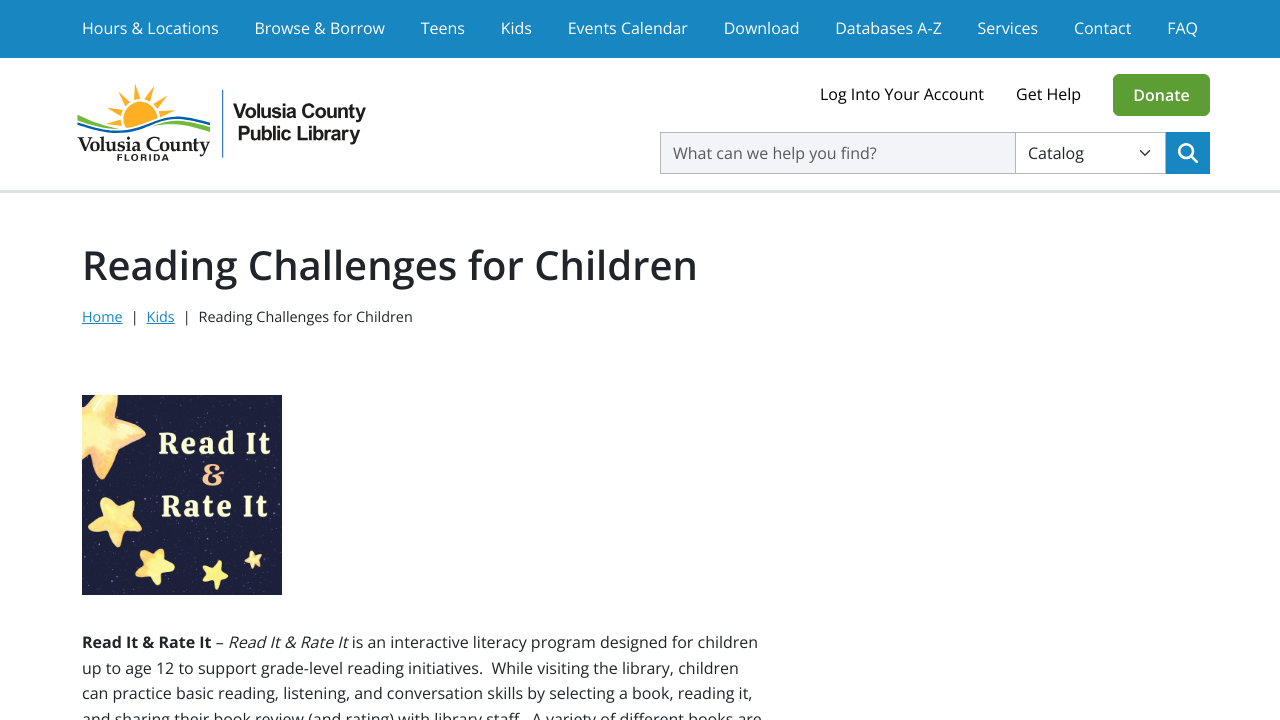The width and height of the screenshot is (1280, 720).
Task: Open the Catalog dropdown chevron
Action: click(1146, 152)
